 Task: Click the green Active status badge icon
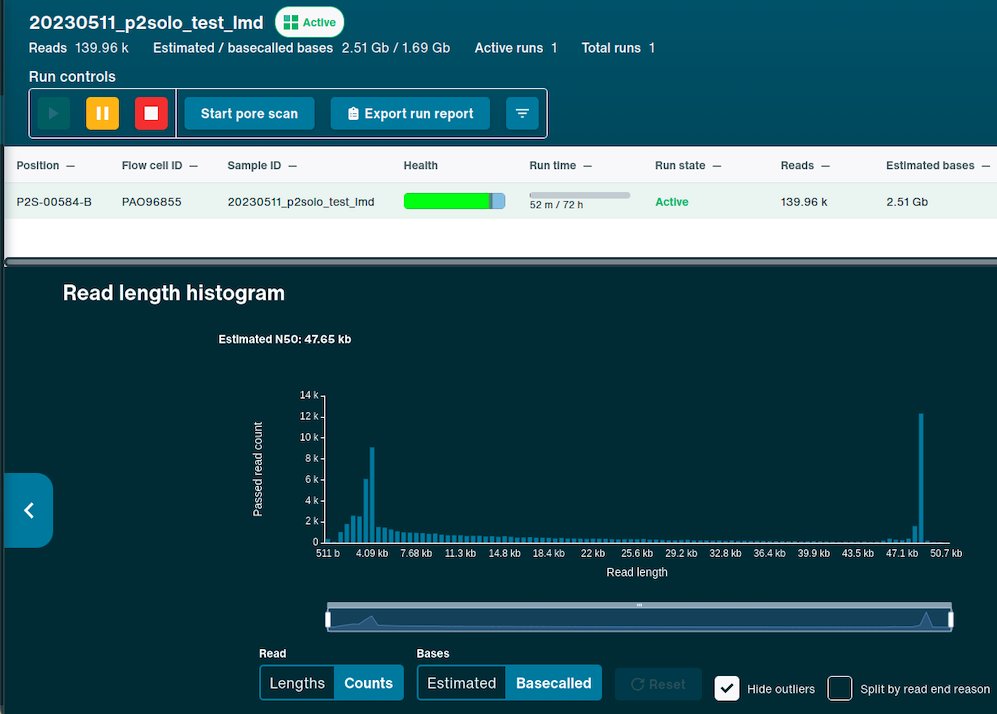pyautogui.click(x=288, y=21)
